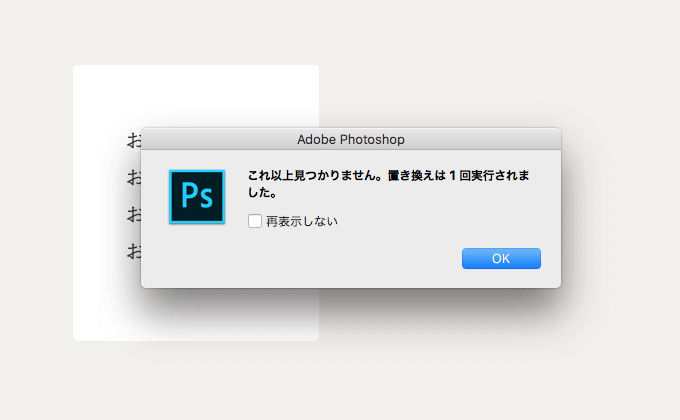Click the white canvas area below the dialog
This screenshot has height=420, width=680.
(196, 315)
